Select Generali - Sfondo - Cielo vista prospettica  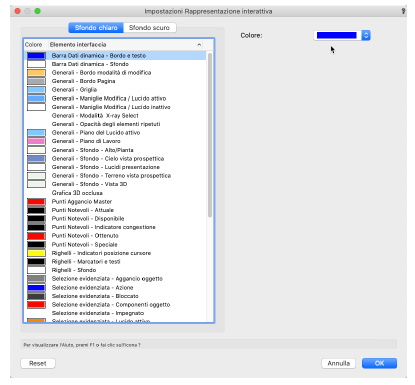point(115,159)
